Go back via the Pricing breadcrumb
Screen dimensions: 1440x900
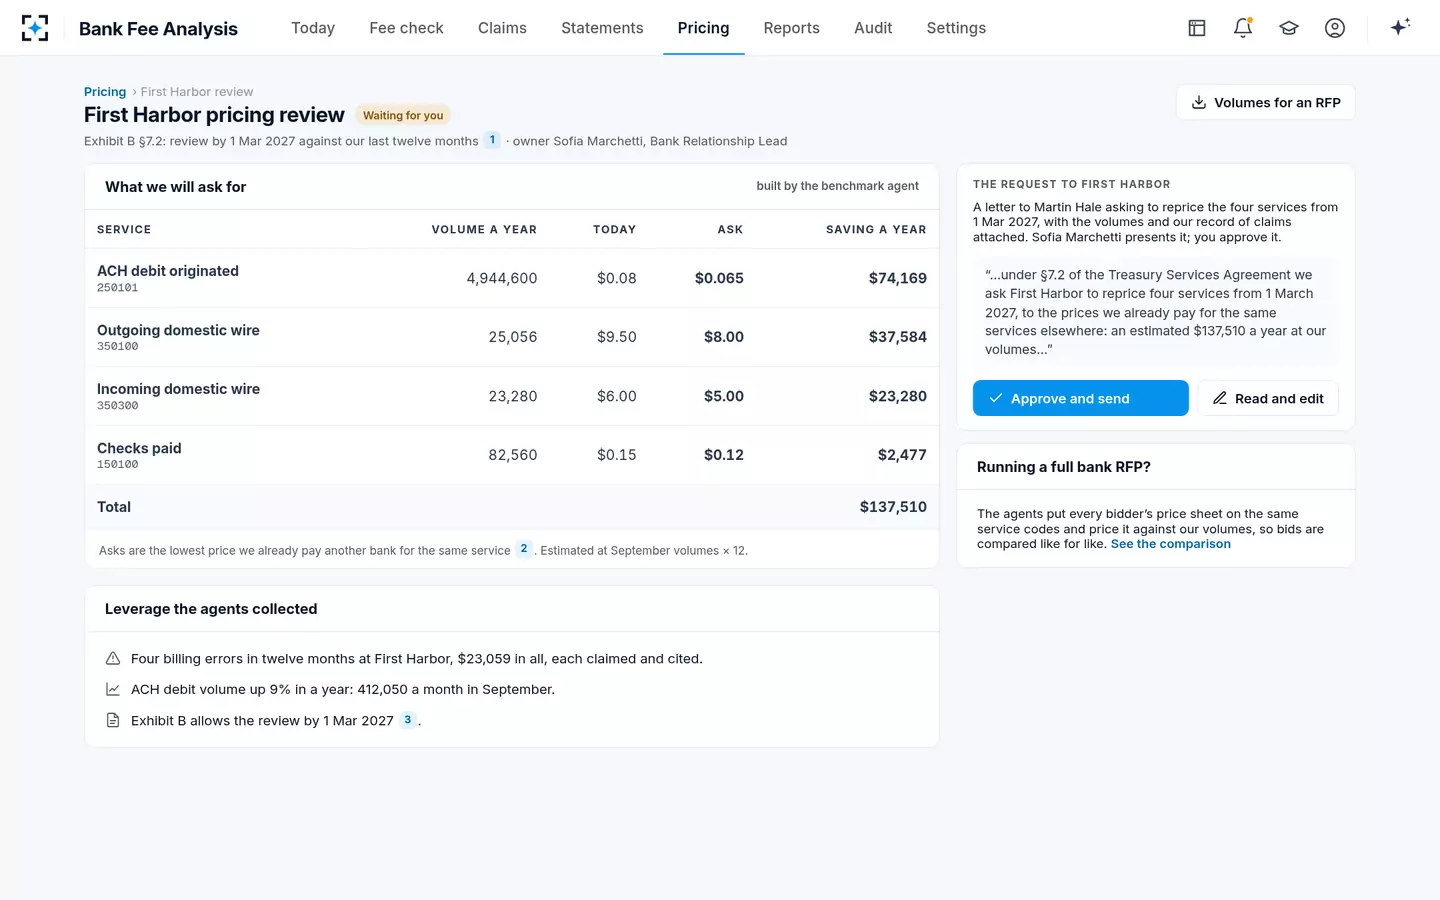(105, 92)
